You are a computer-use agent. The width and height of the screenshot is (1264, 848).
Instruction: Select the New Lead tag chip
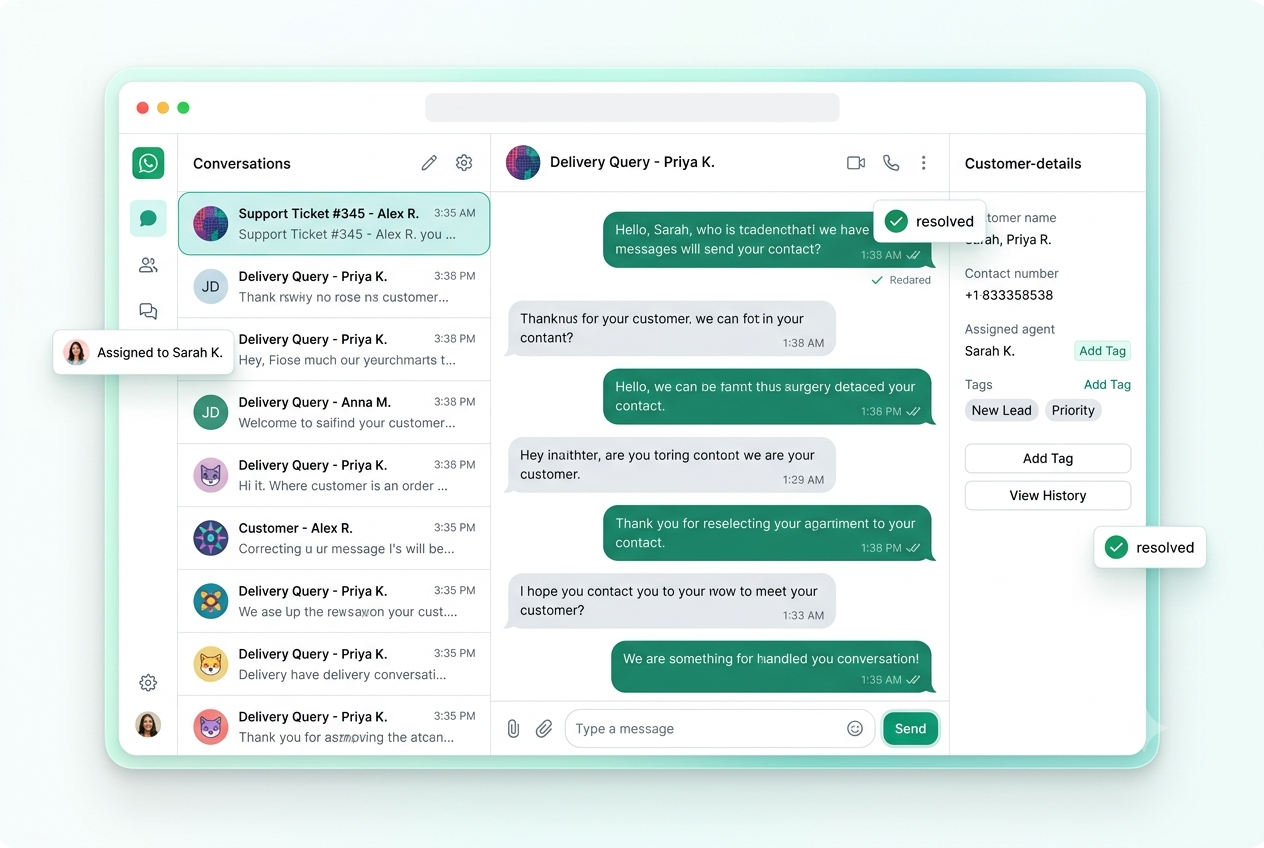[1001, 411]
